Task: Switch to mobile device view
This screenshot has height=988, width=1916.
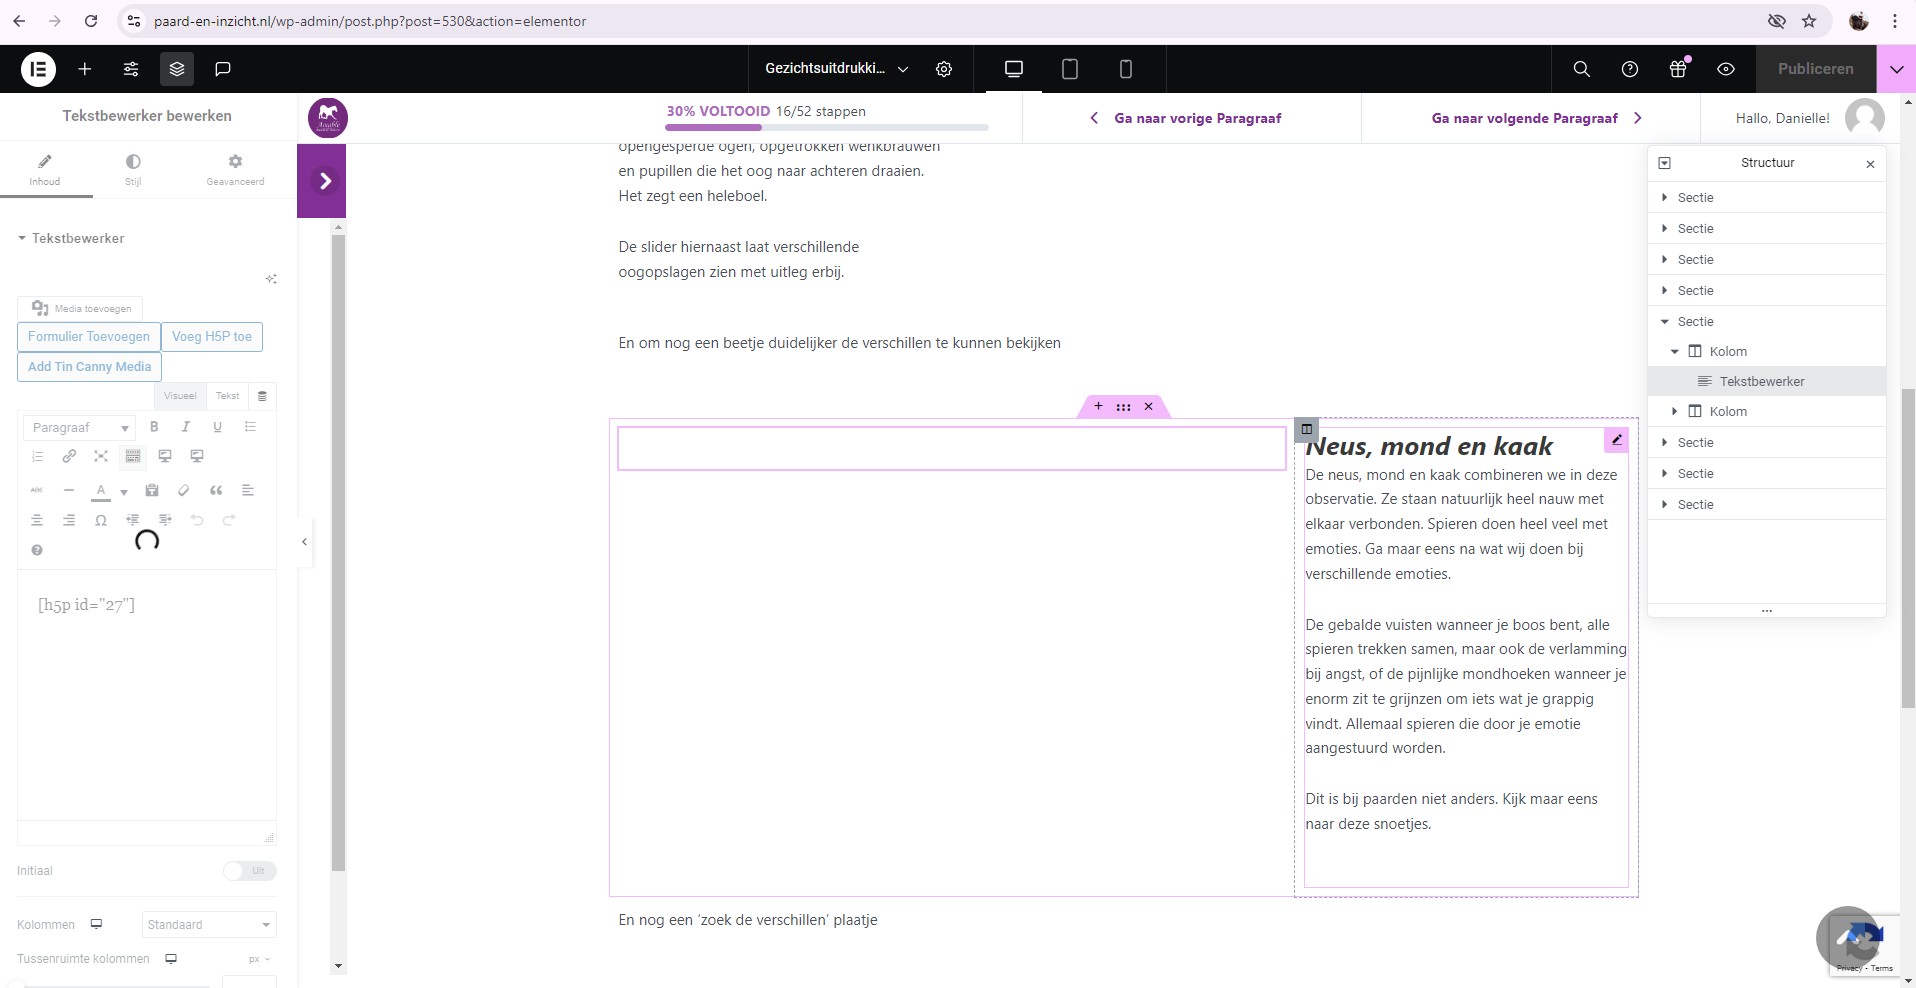Action: 1126,69
